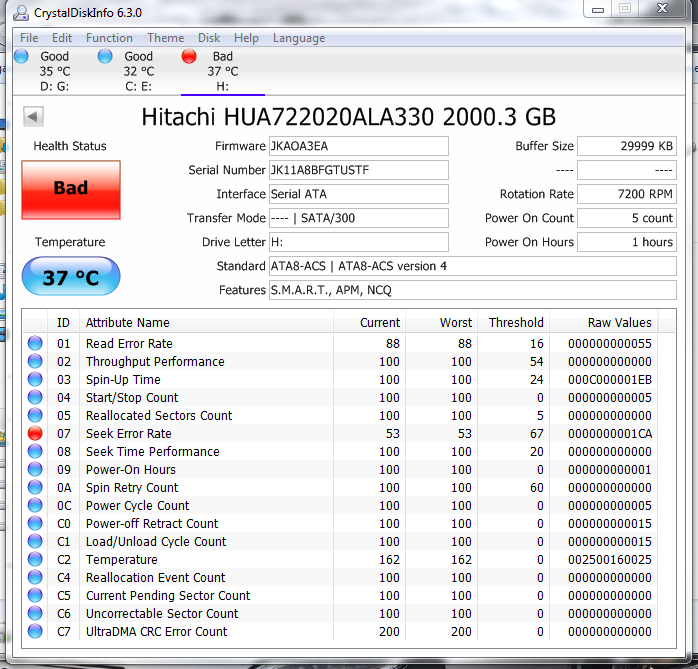This screenshot has width=698, height=669.
Task: Open the Edit menu
Action: point(62,38)
